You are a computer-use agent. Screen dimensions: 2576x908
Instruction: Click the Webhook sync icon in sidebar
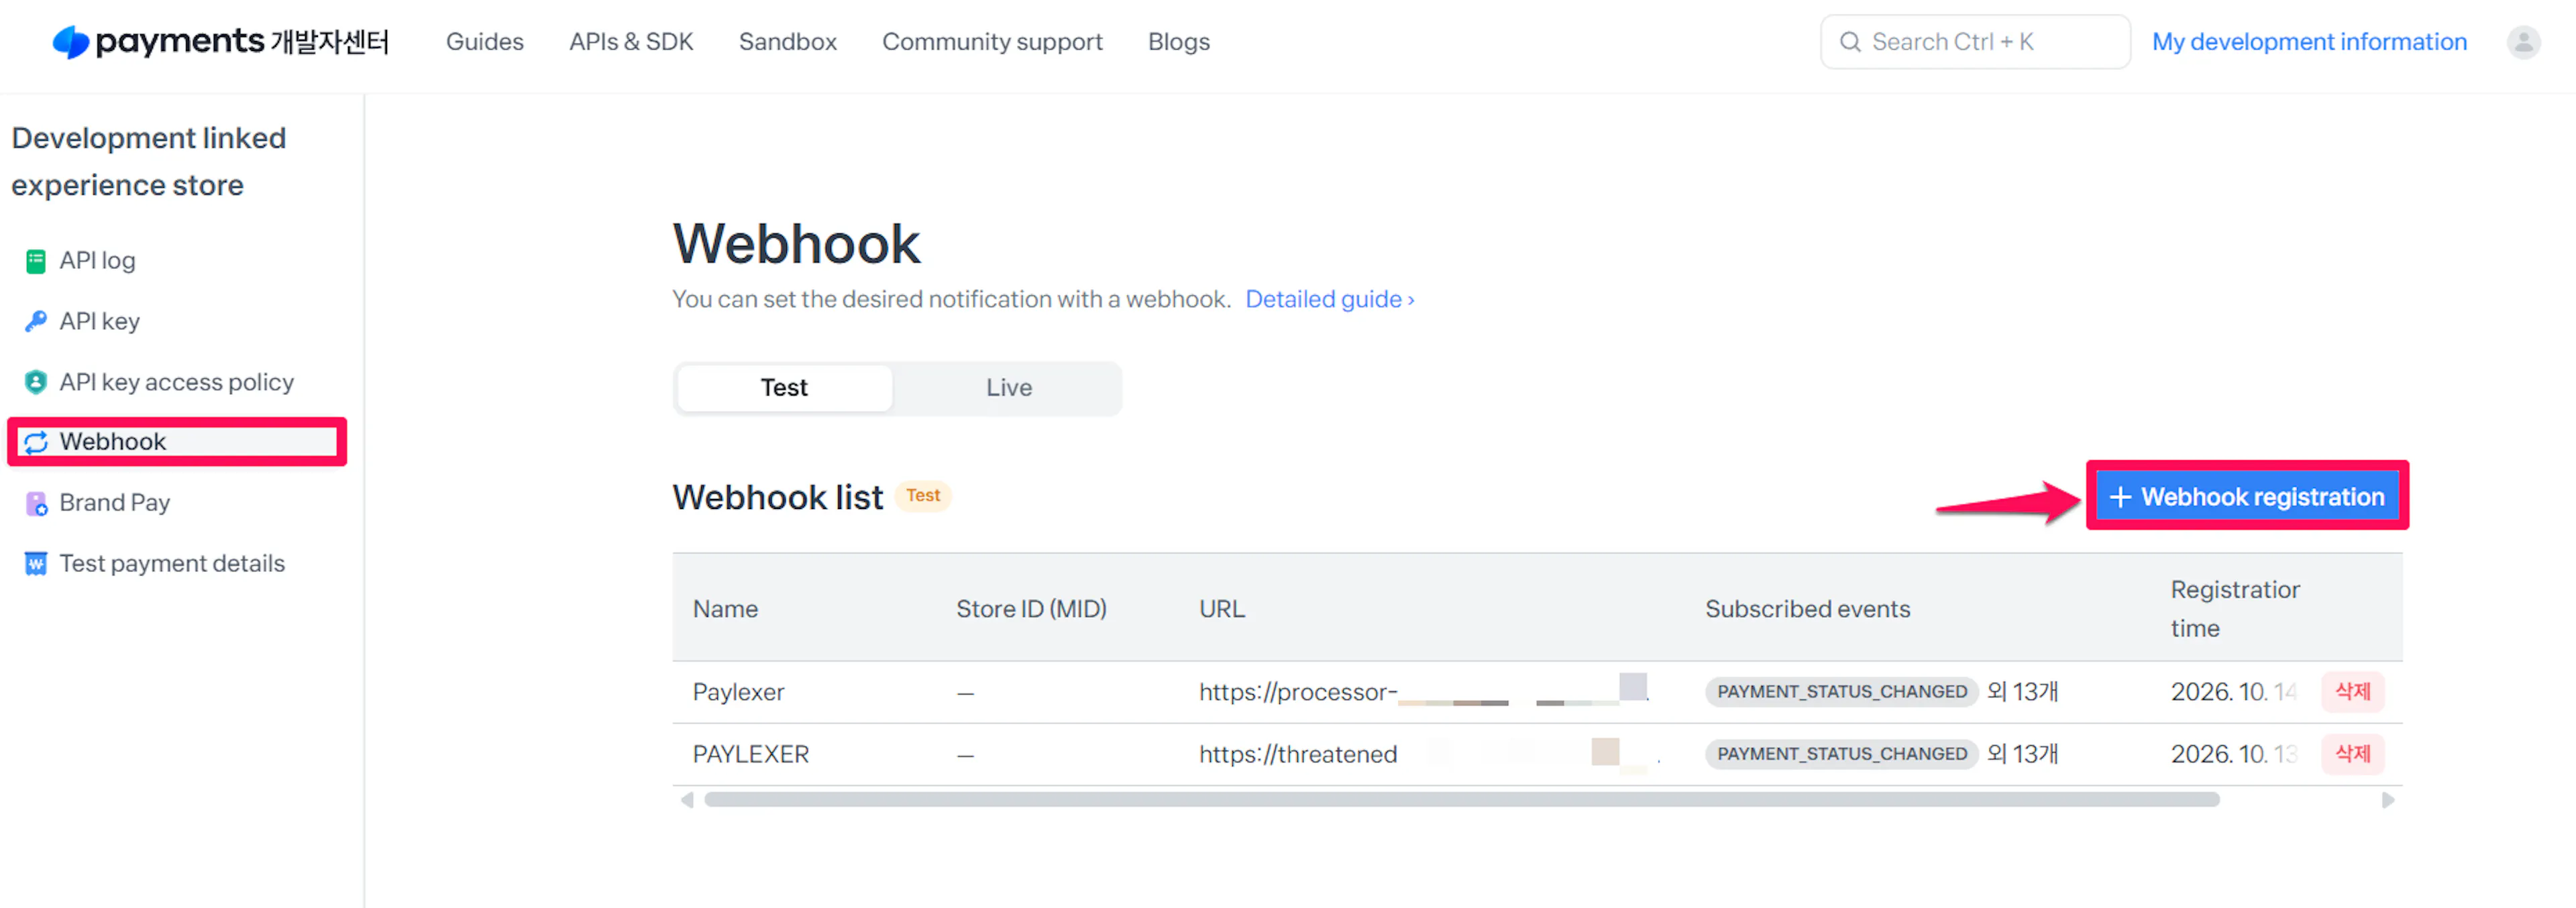point(36,442)
